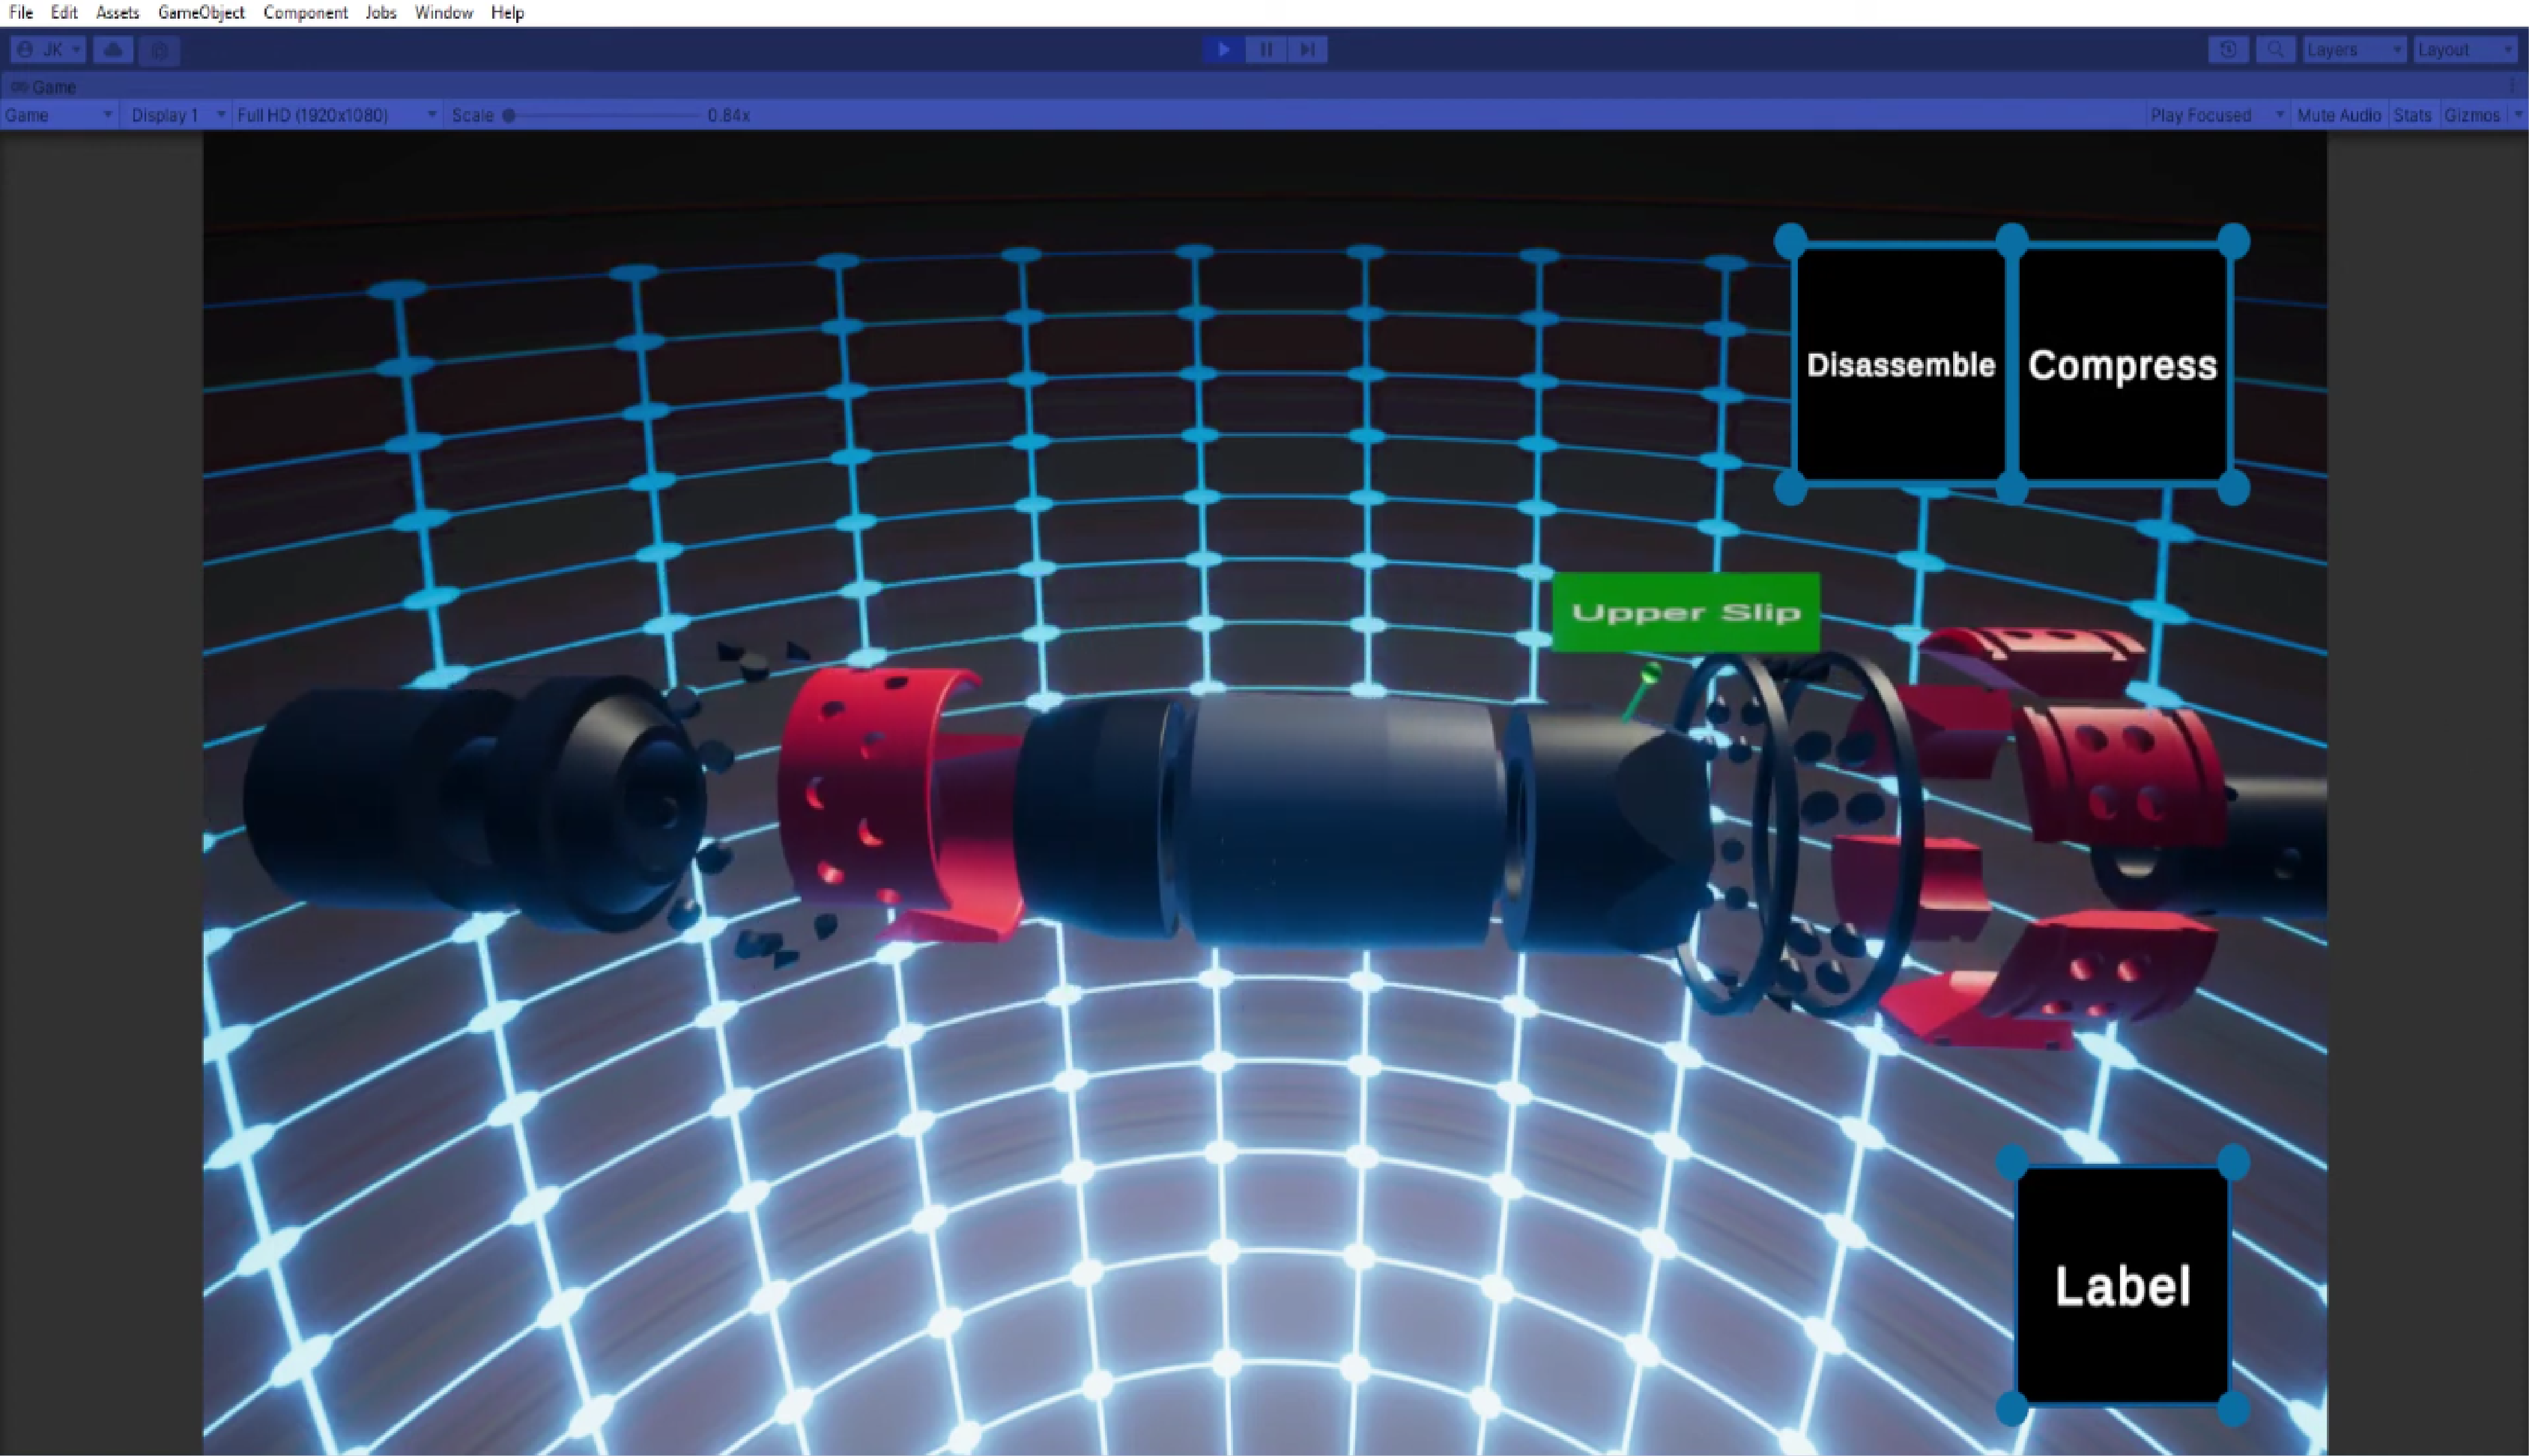Click the Disassemble button
Image resolution: width=2529 pixels, height=1456 pixels.
point(1900,365)
